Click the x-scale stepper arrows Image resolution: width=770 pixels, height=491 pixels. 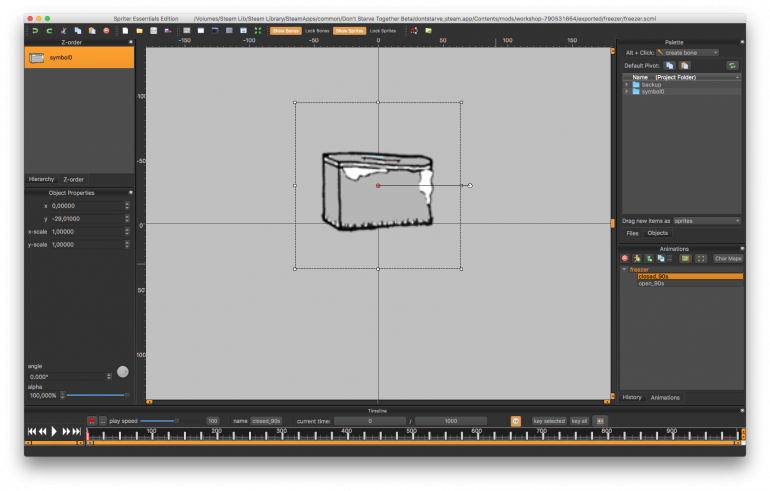(x=127, y=231)
